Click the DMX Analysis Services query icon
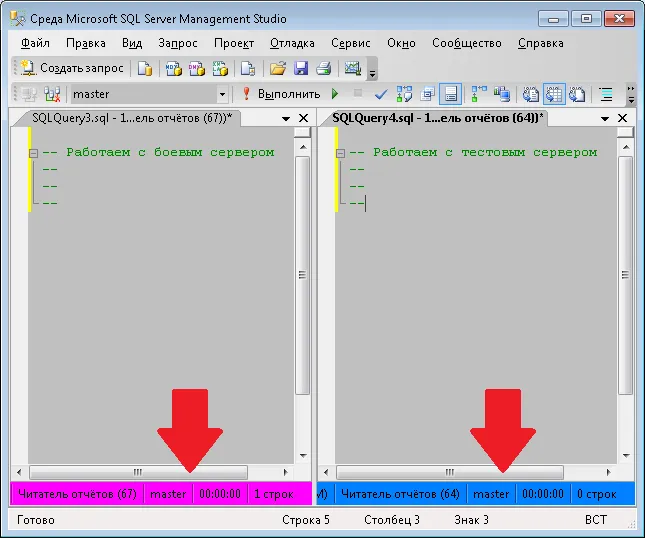 pyautogui.click(x=197, y=68)
